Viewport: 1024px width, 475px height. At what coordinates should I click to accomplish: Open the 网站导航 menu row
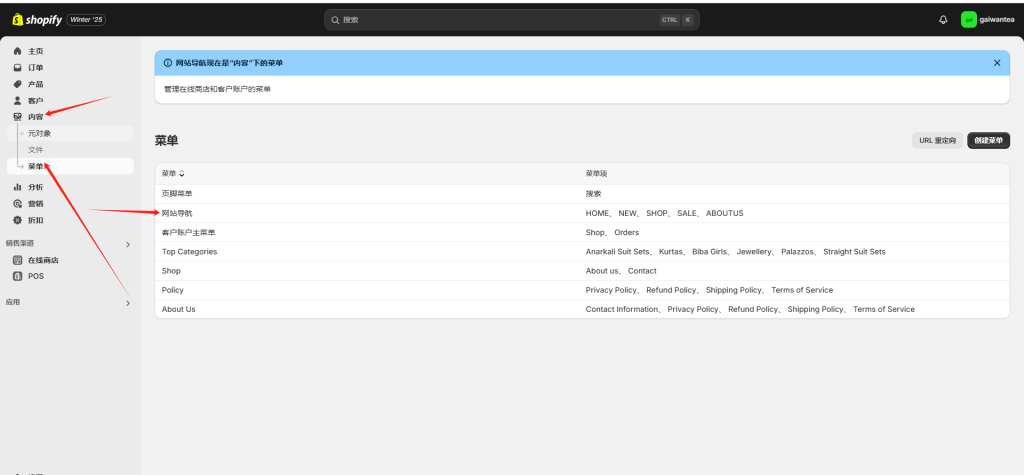tap(177, 213)
